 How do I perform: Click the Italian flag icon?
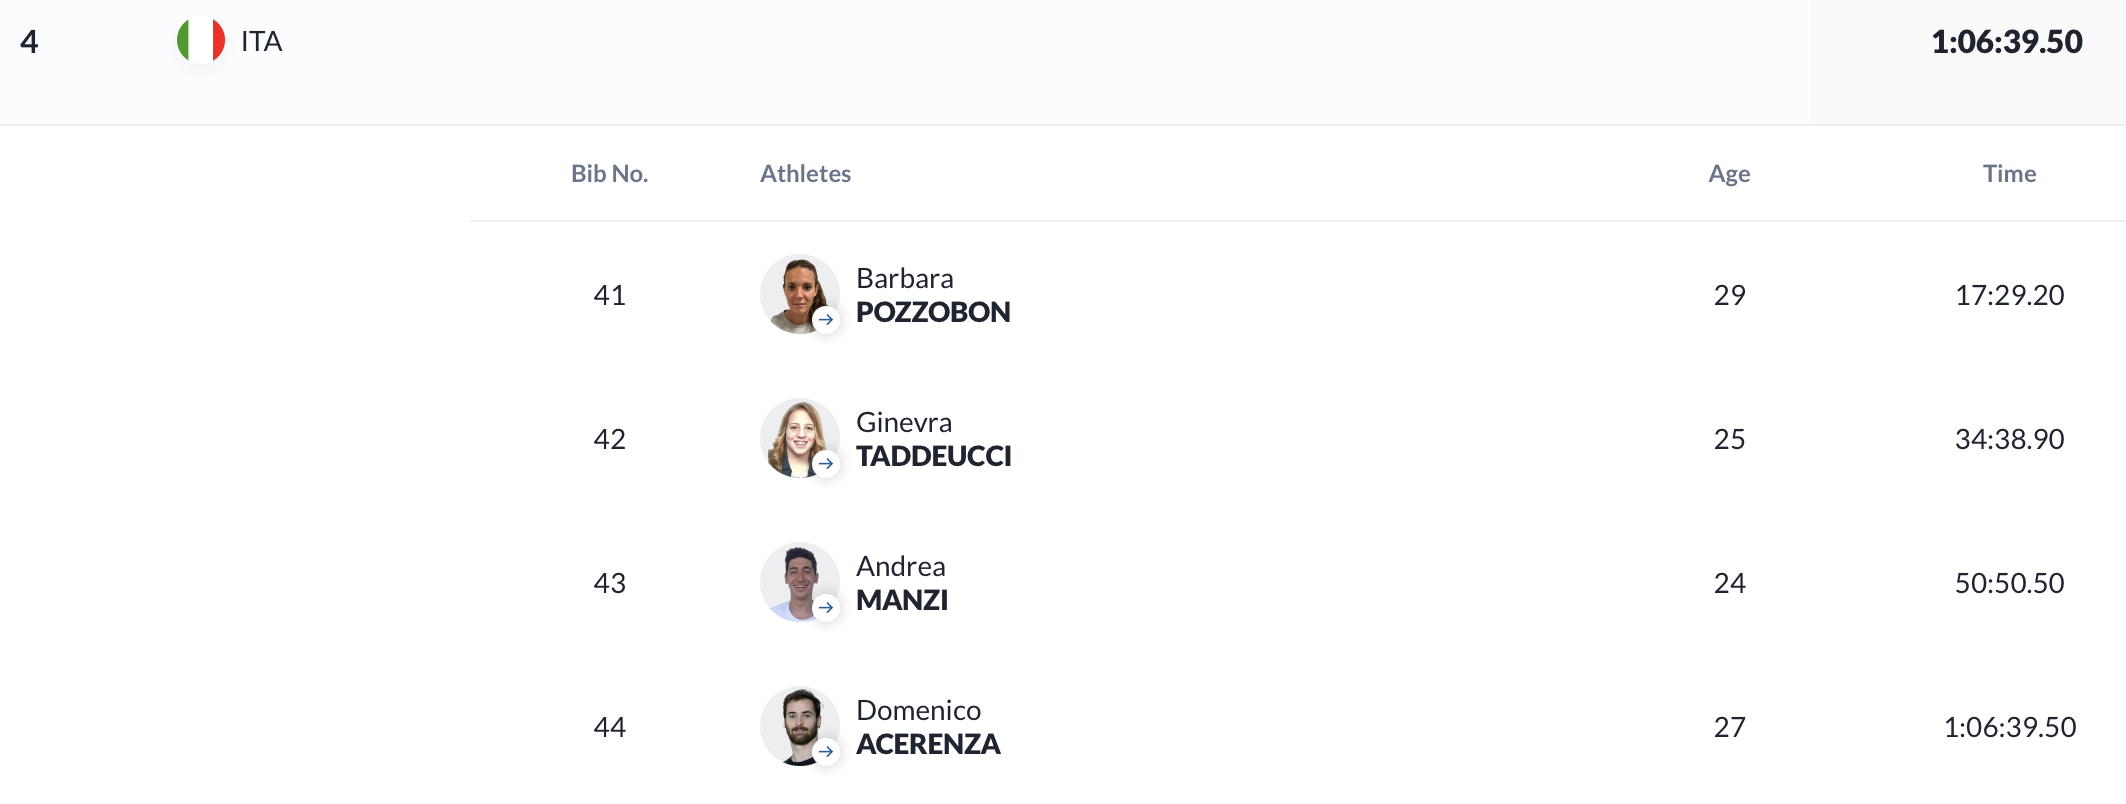201,41
